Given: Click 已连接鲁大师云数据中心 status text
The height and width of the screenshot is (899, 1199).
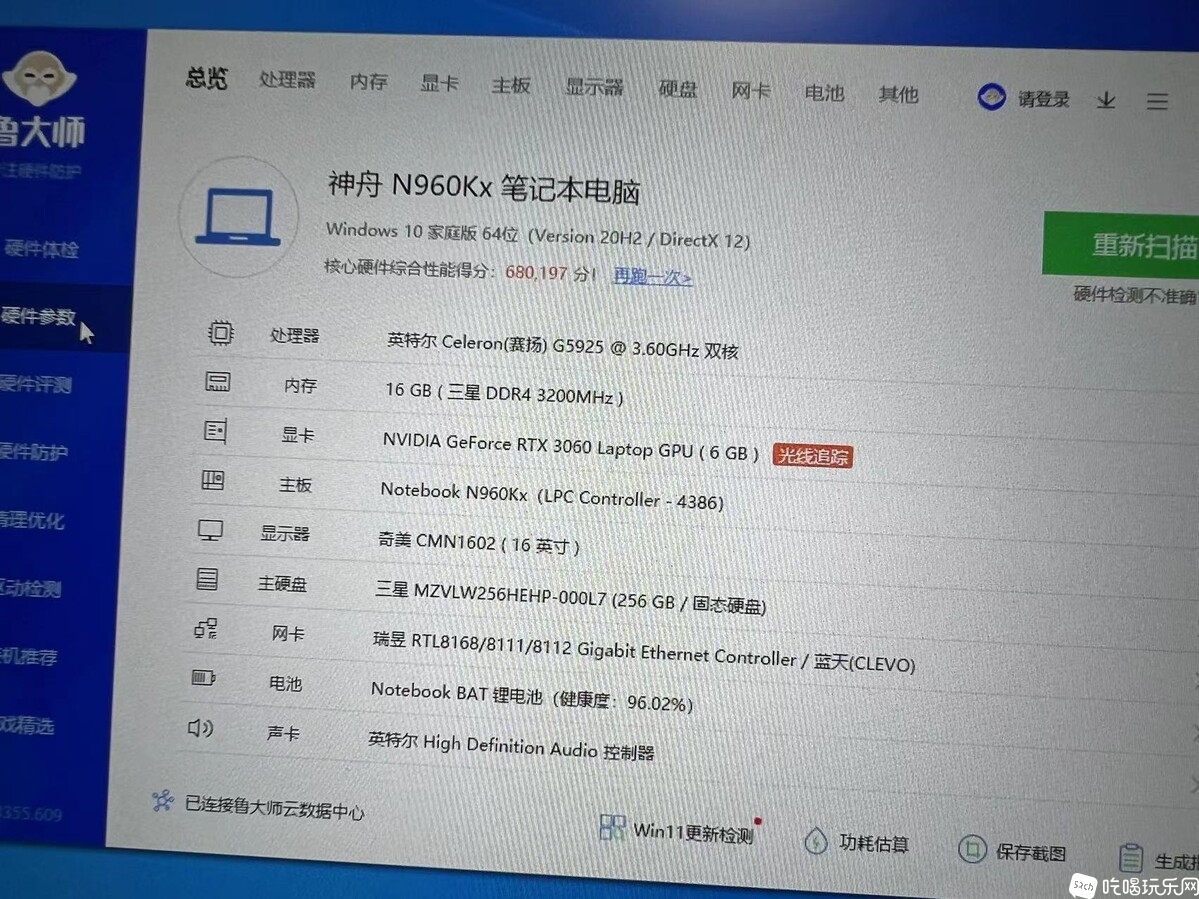Looking at the screenshot, I should [x=275, y=807].
